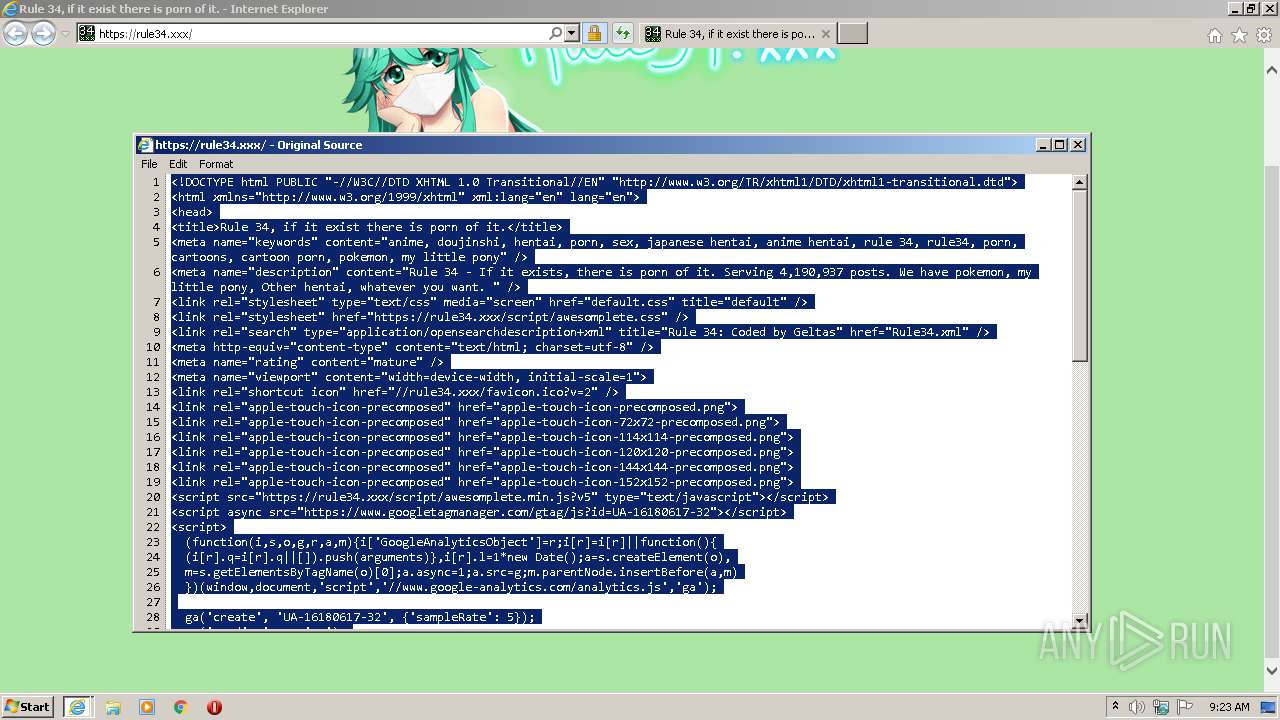Click the volume speaker tray icon
This screenshot has width=1280, height=720.
click(x=1137, y=707)
